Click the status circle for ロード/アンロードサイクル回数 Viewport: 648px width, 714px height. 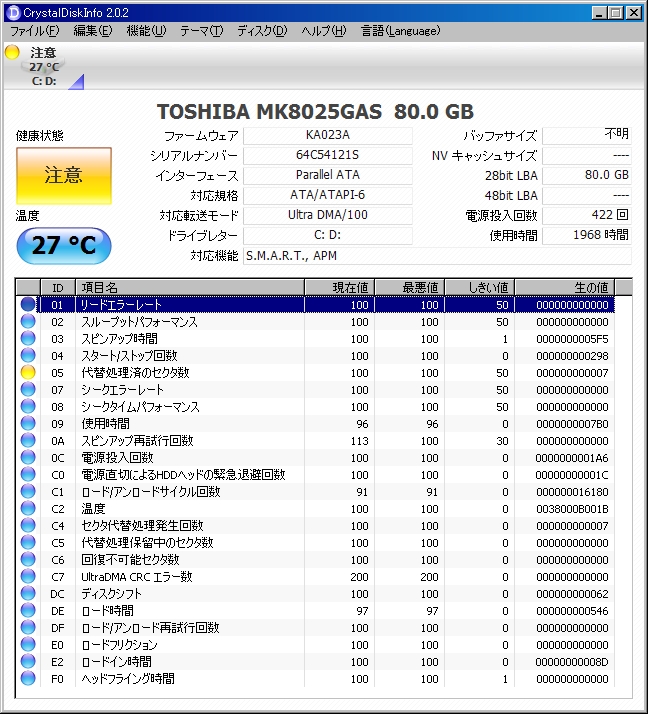tap(28, 491)
